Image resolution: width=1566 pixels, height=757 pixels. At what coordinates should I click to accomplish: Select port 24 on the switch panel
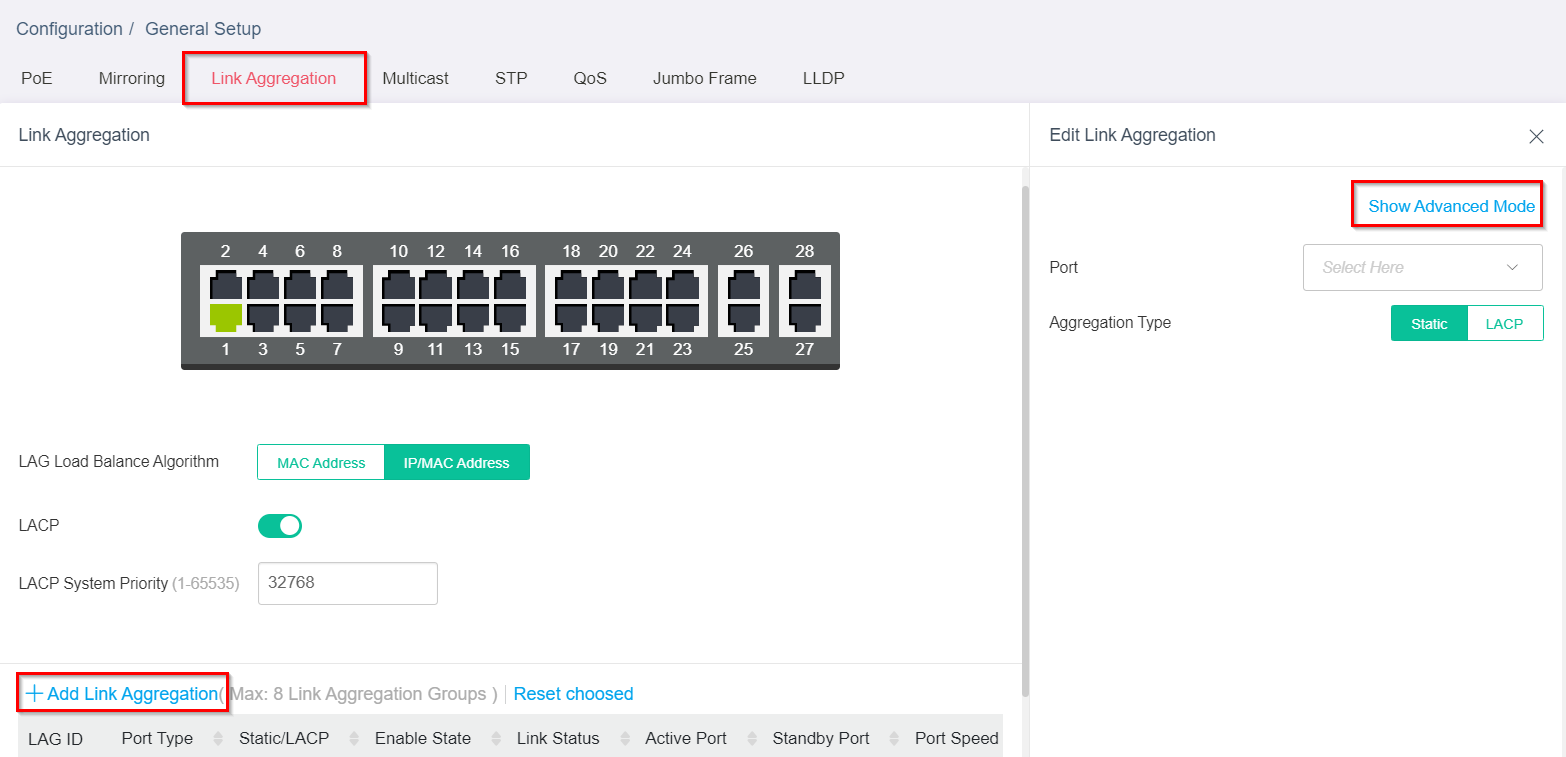pos(682,285)
